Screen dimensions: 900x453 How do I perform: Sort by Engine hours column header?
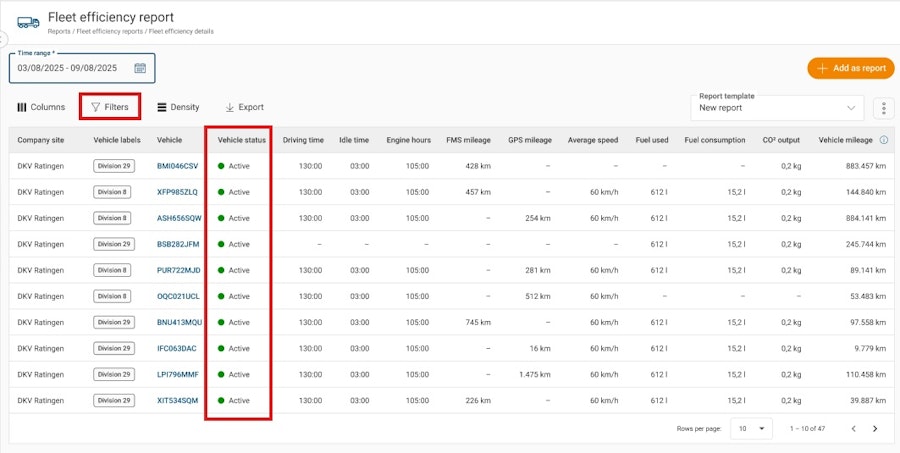pos(408,140)
